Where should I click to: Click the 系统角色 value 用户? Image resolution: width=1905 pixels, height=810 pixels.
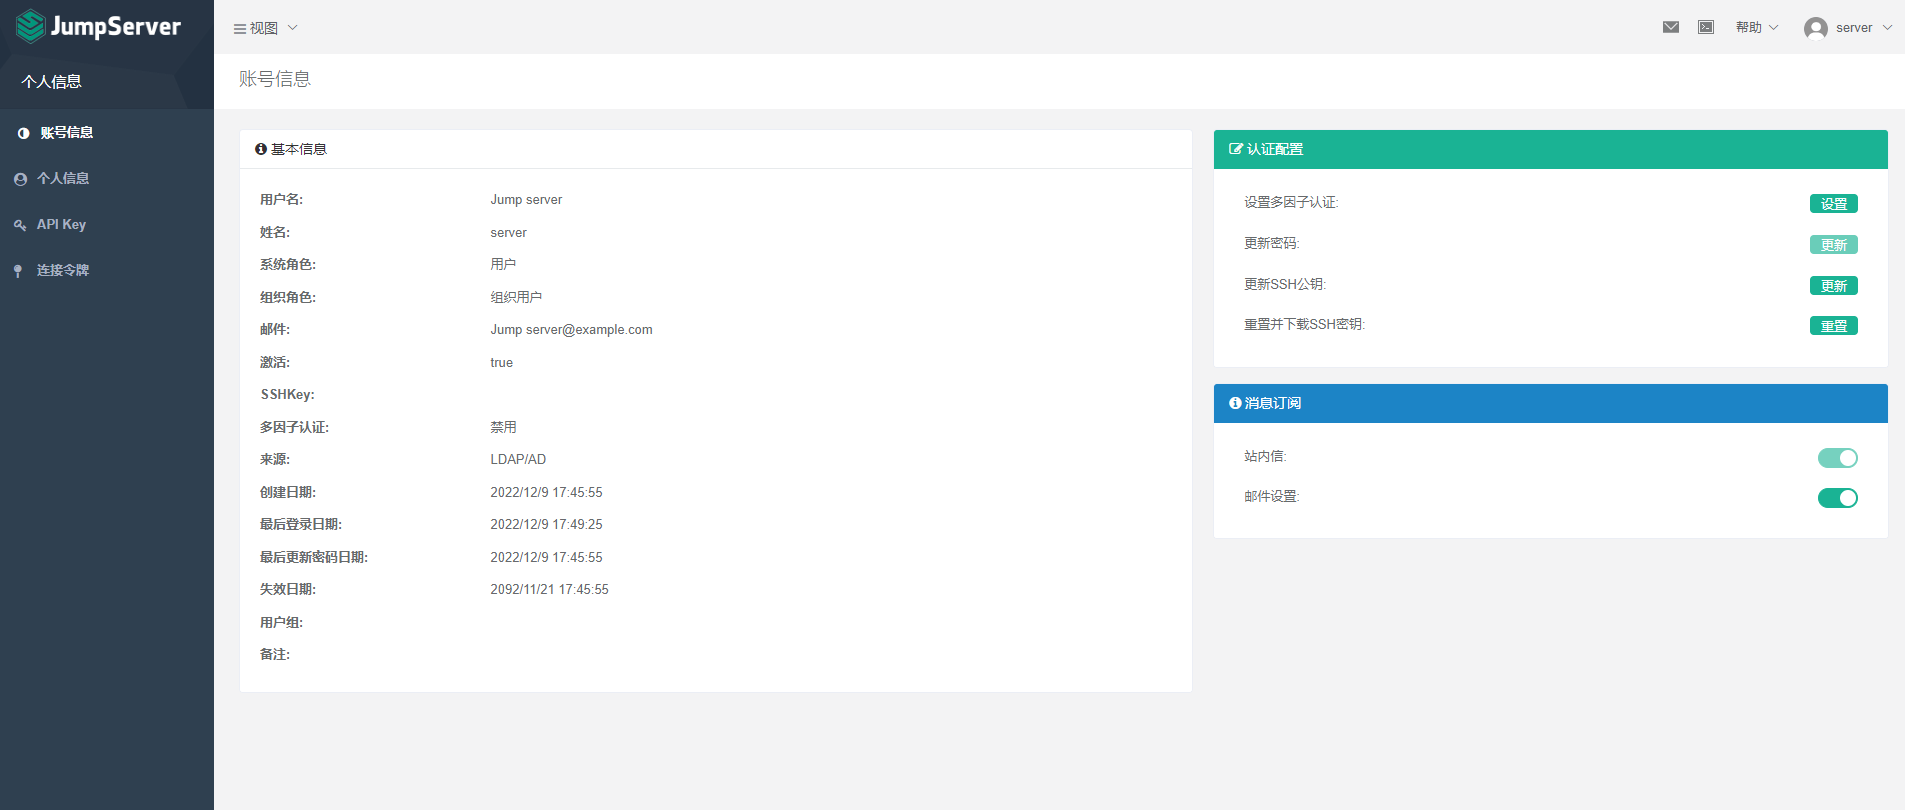(503, 265)
